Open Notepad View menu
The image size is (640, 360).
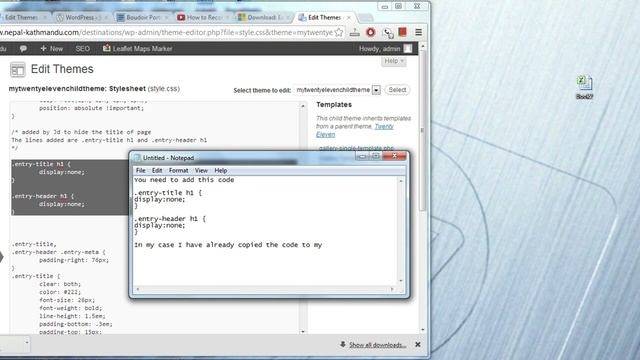[201, 171]
